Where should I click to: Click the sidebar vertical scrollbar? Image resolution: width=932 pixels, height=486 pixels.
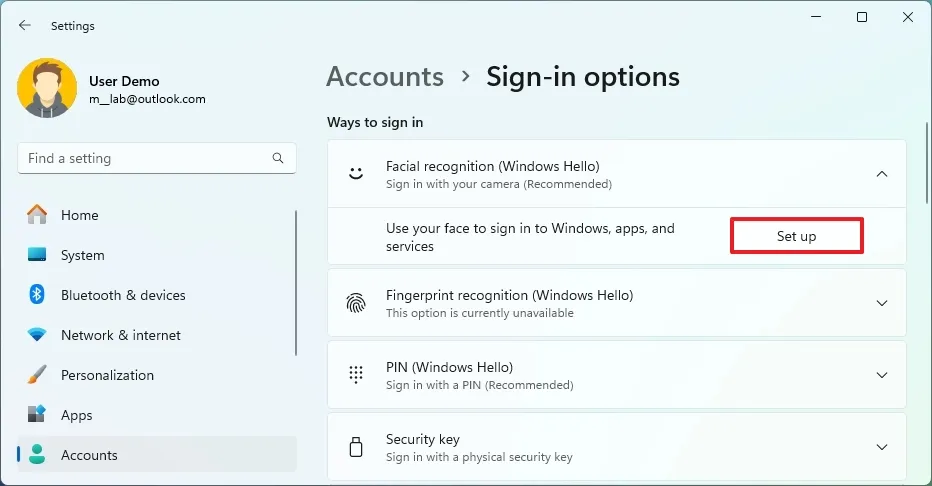click(x=296, y=282)
